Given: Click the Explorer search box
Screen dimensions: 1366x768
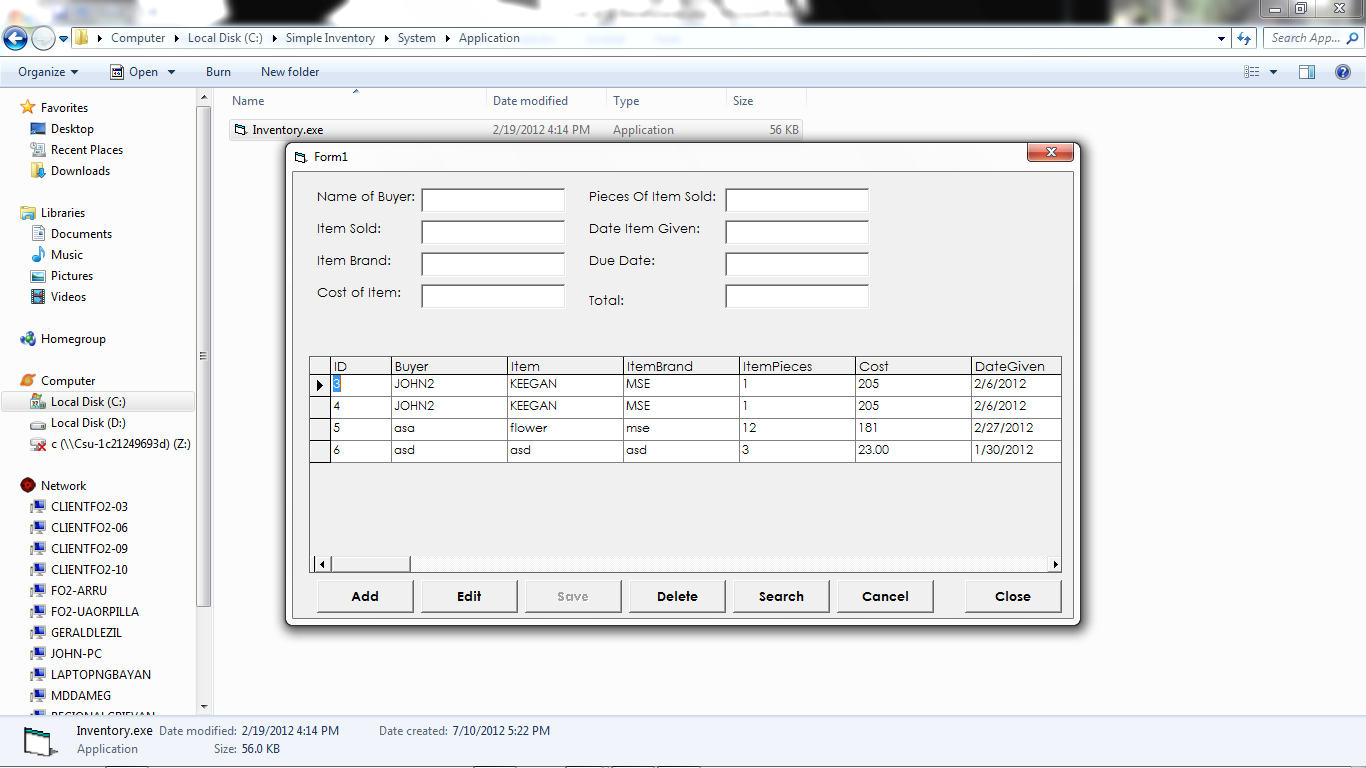Looking at the screenshot, I should 1313,38.
